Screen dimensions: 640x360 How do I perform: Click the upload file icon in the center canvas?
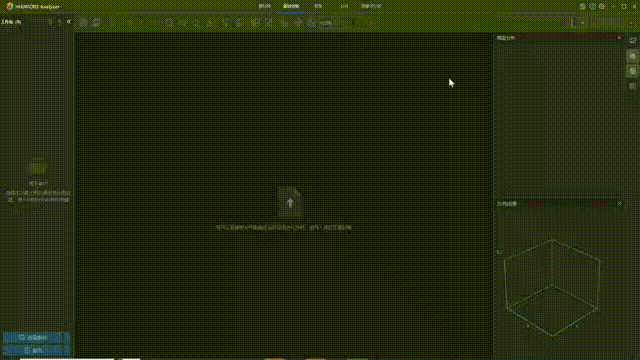[x=290, y=202]
